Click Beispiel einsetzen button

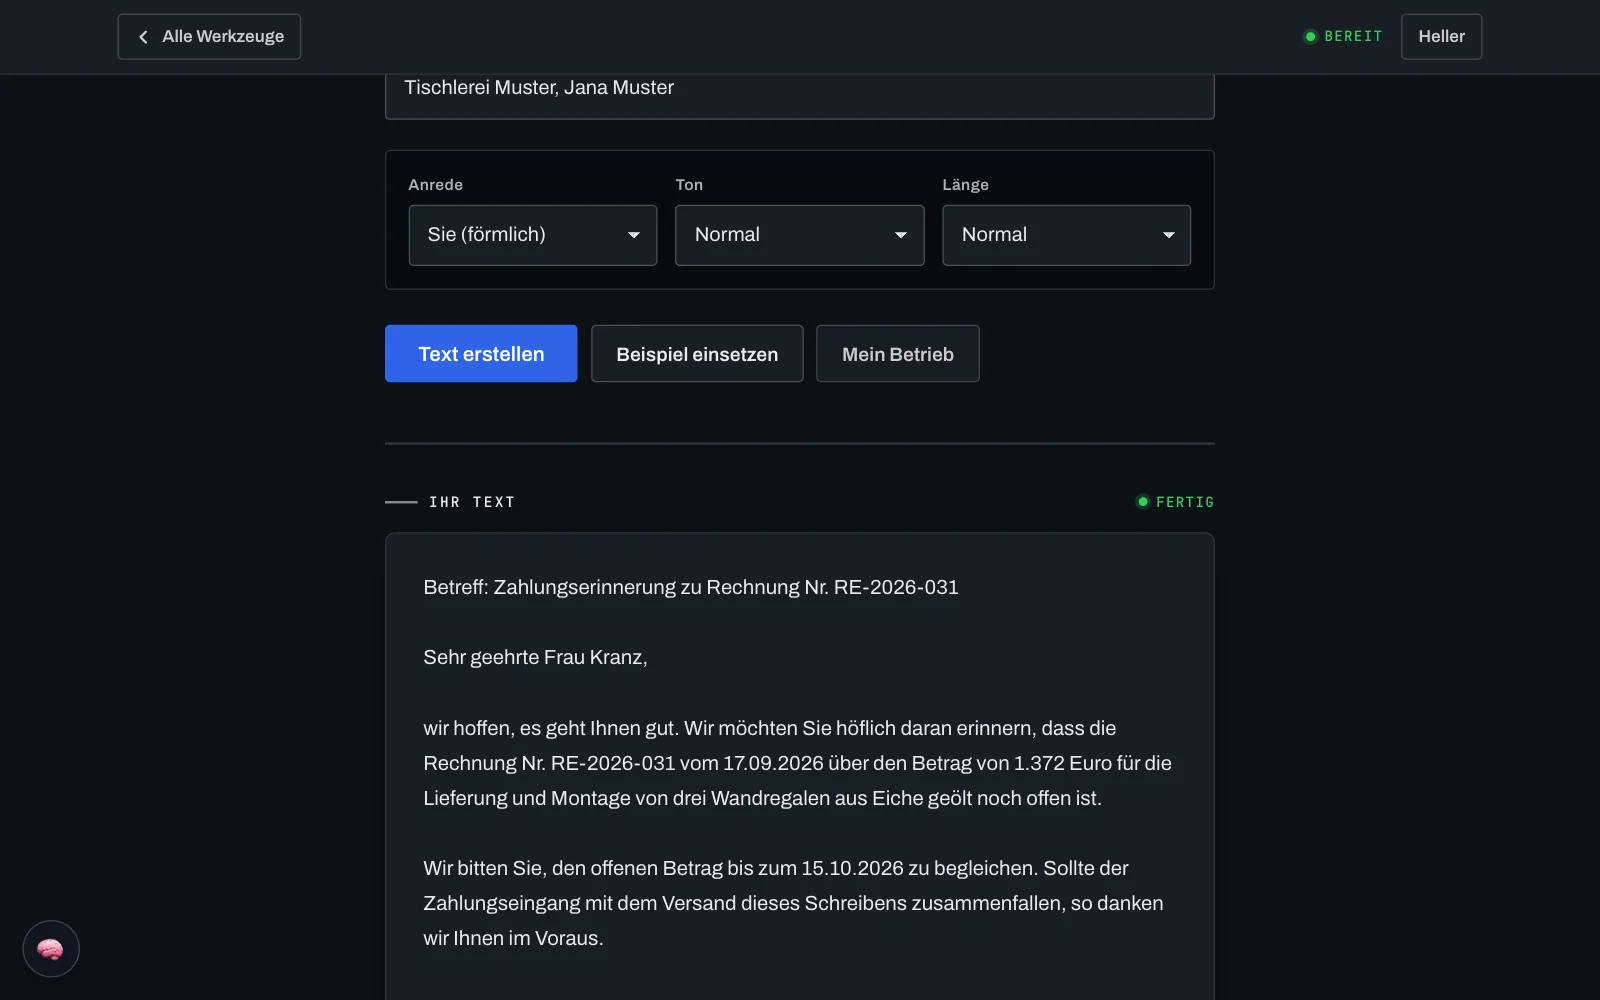click(697, 354)
